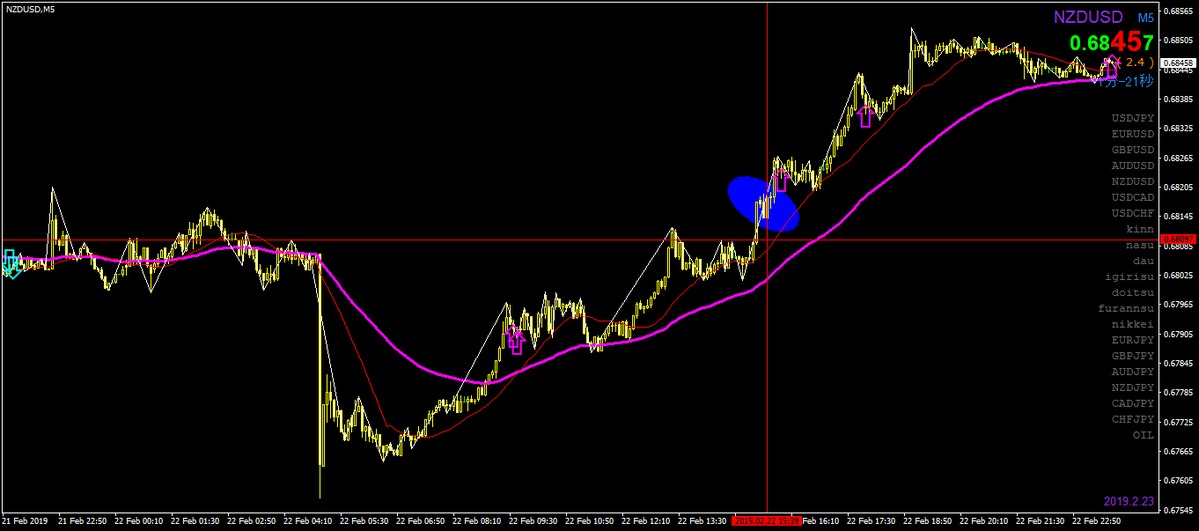Click the NZDUSD,M5 chart title

pos(31,8)
